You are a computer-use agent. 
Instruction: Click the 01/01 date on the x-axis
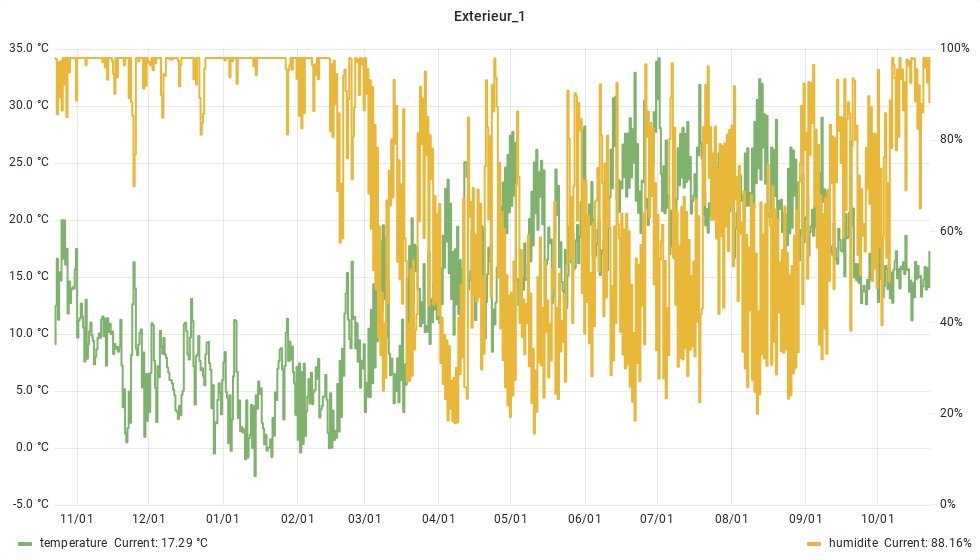coord(222,519)
